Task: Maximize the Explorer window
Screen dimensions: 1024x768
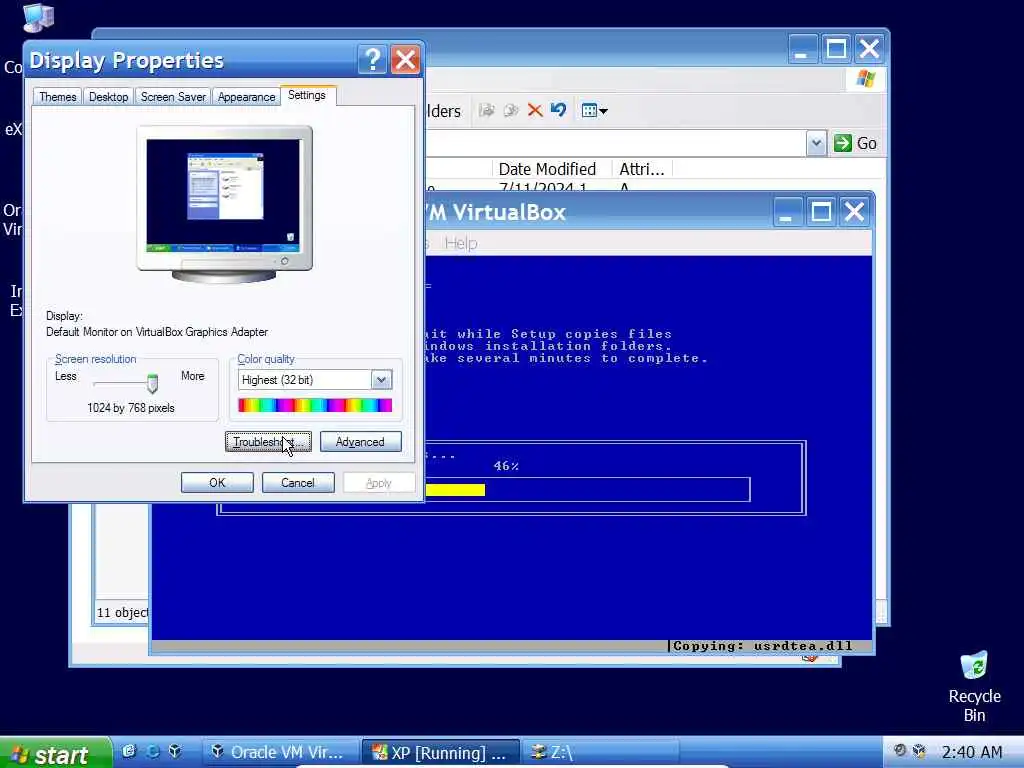Action: click(x=836, y=49)
